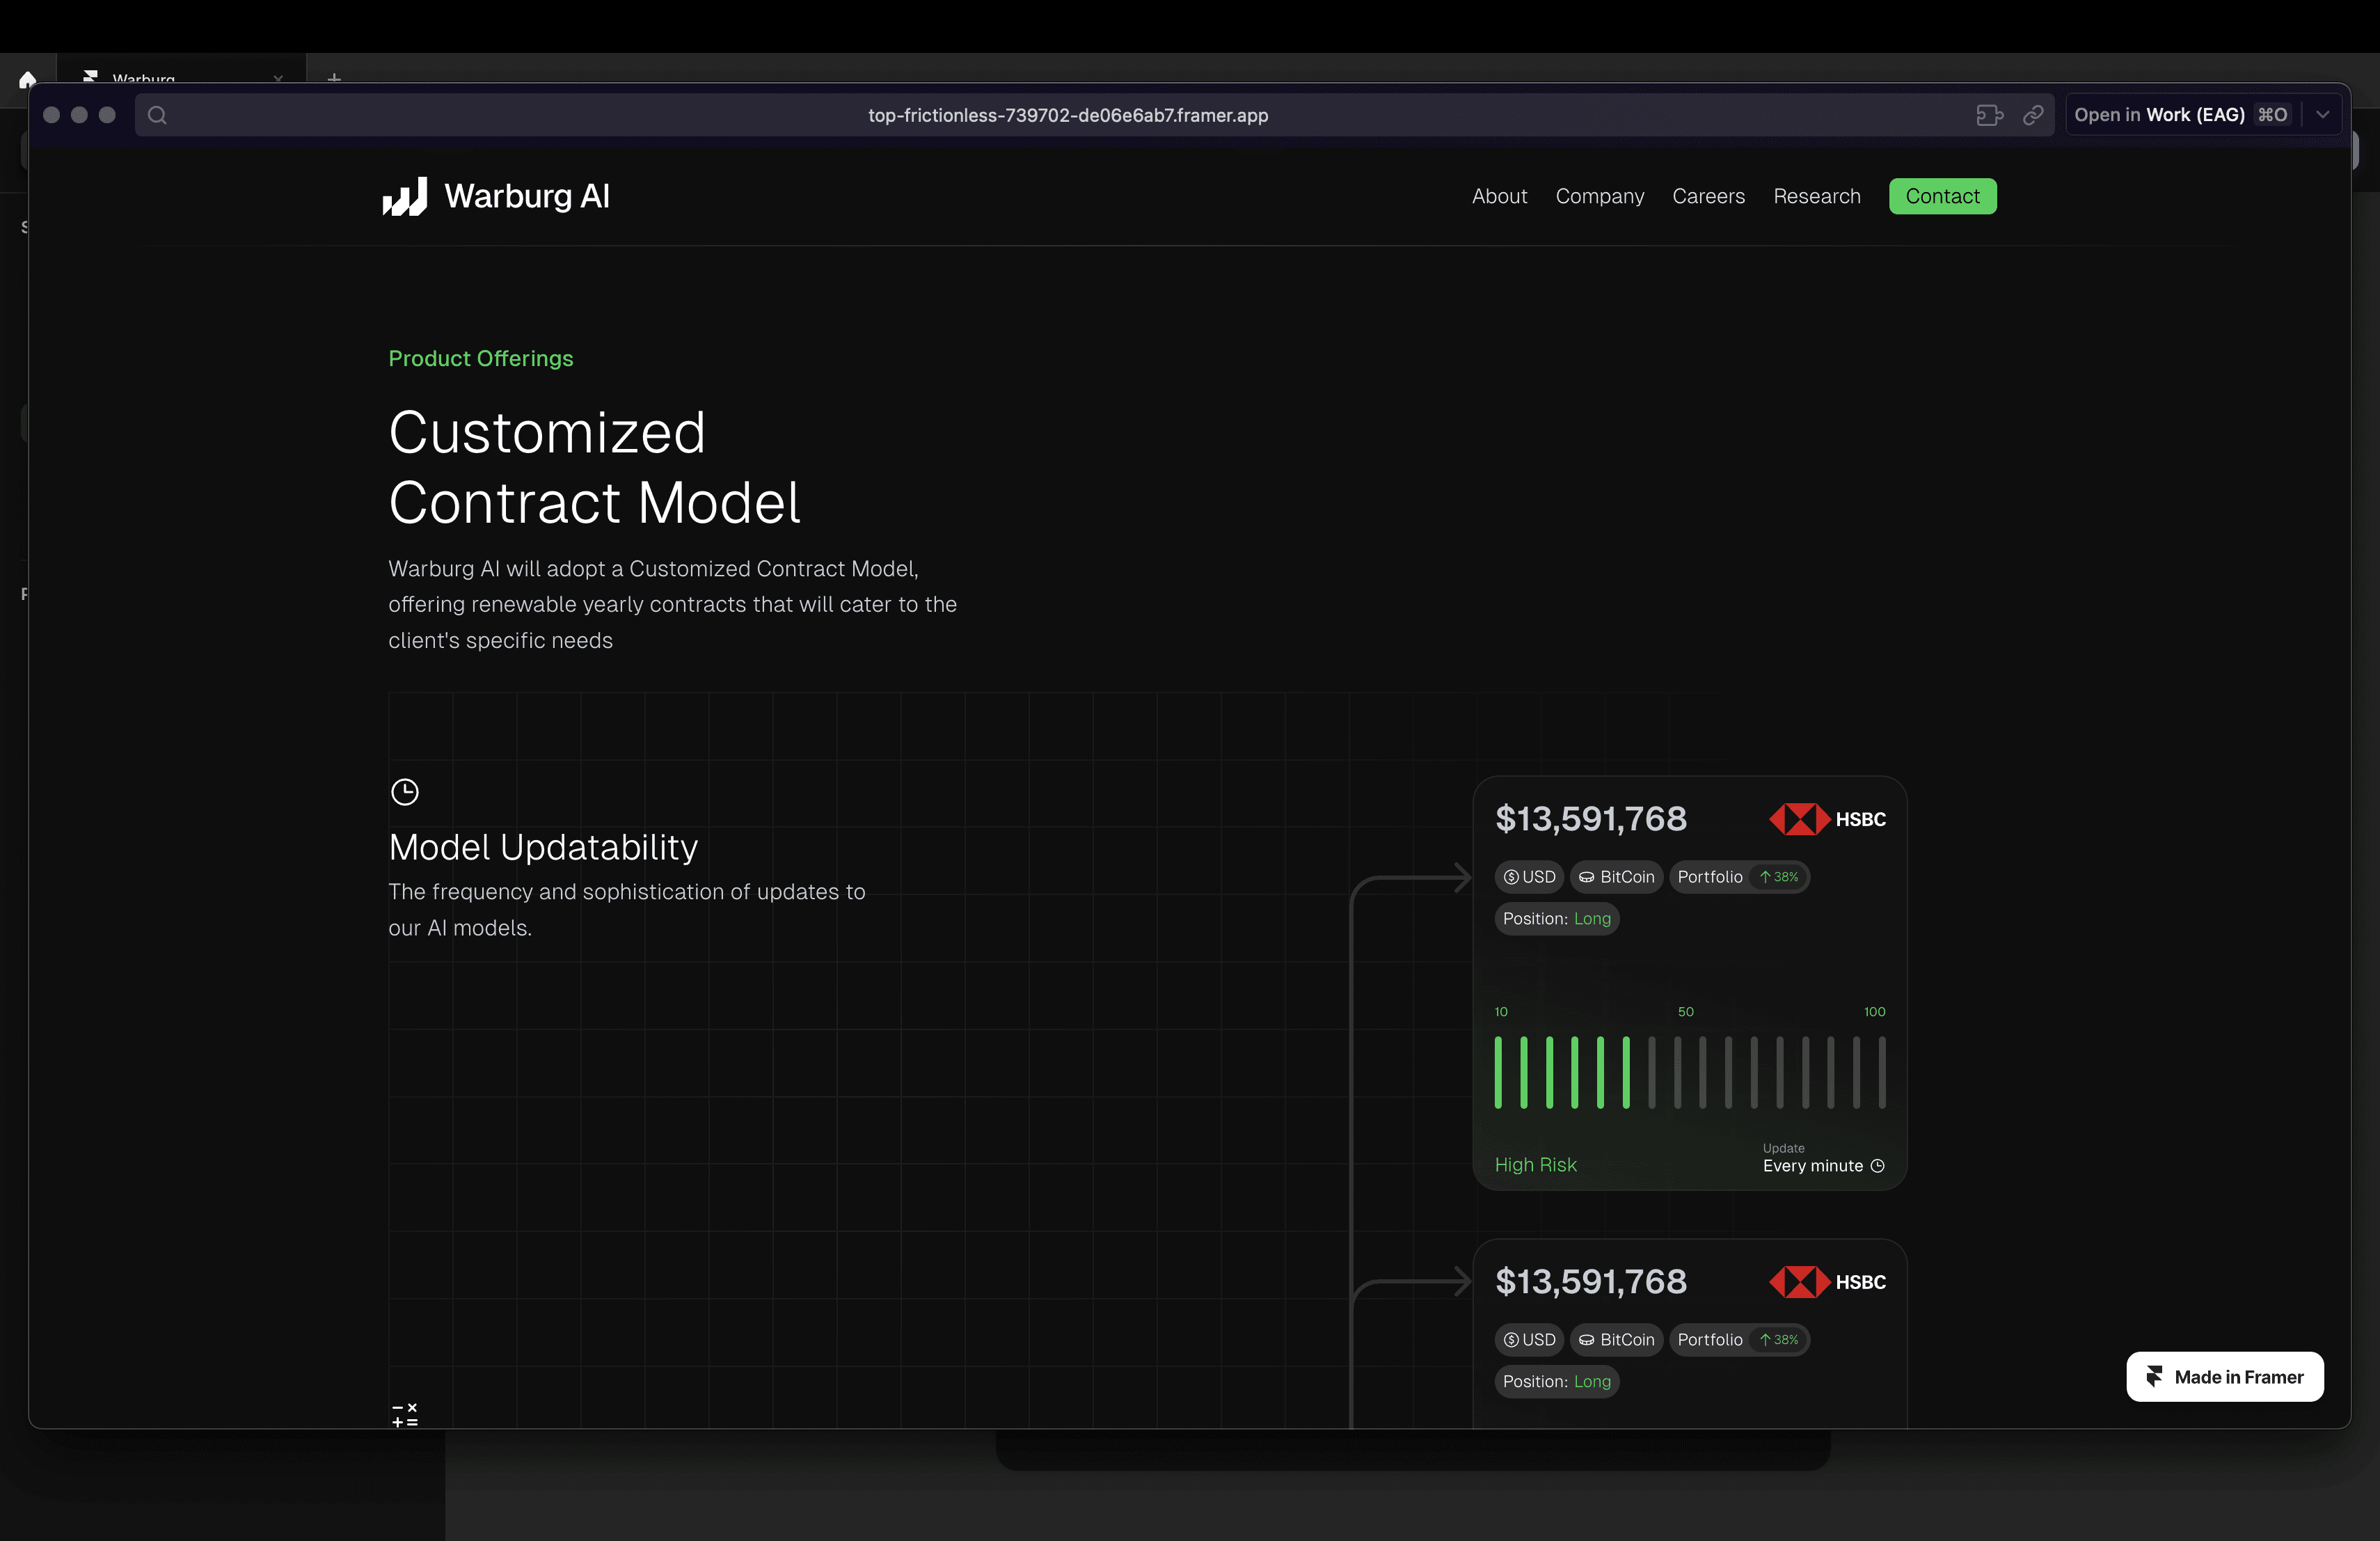
Task: Click the Every minute update text
Action: (1812, 1166)
